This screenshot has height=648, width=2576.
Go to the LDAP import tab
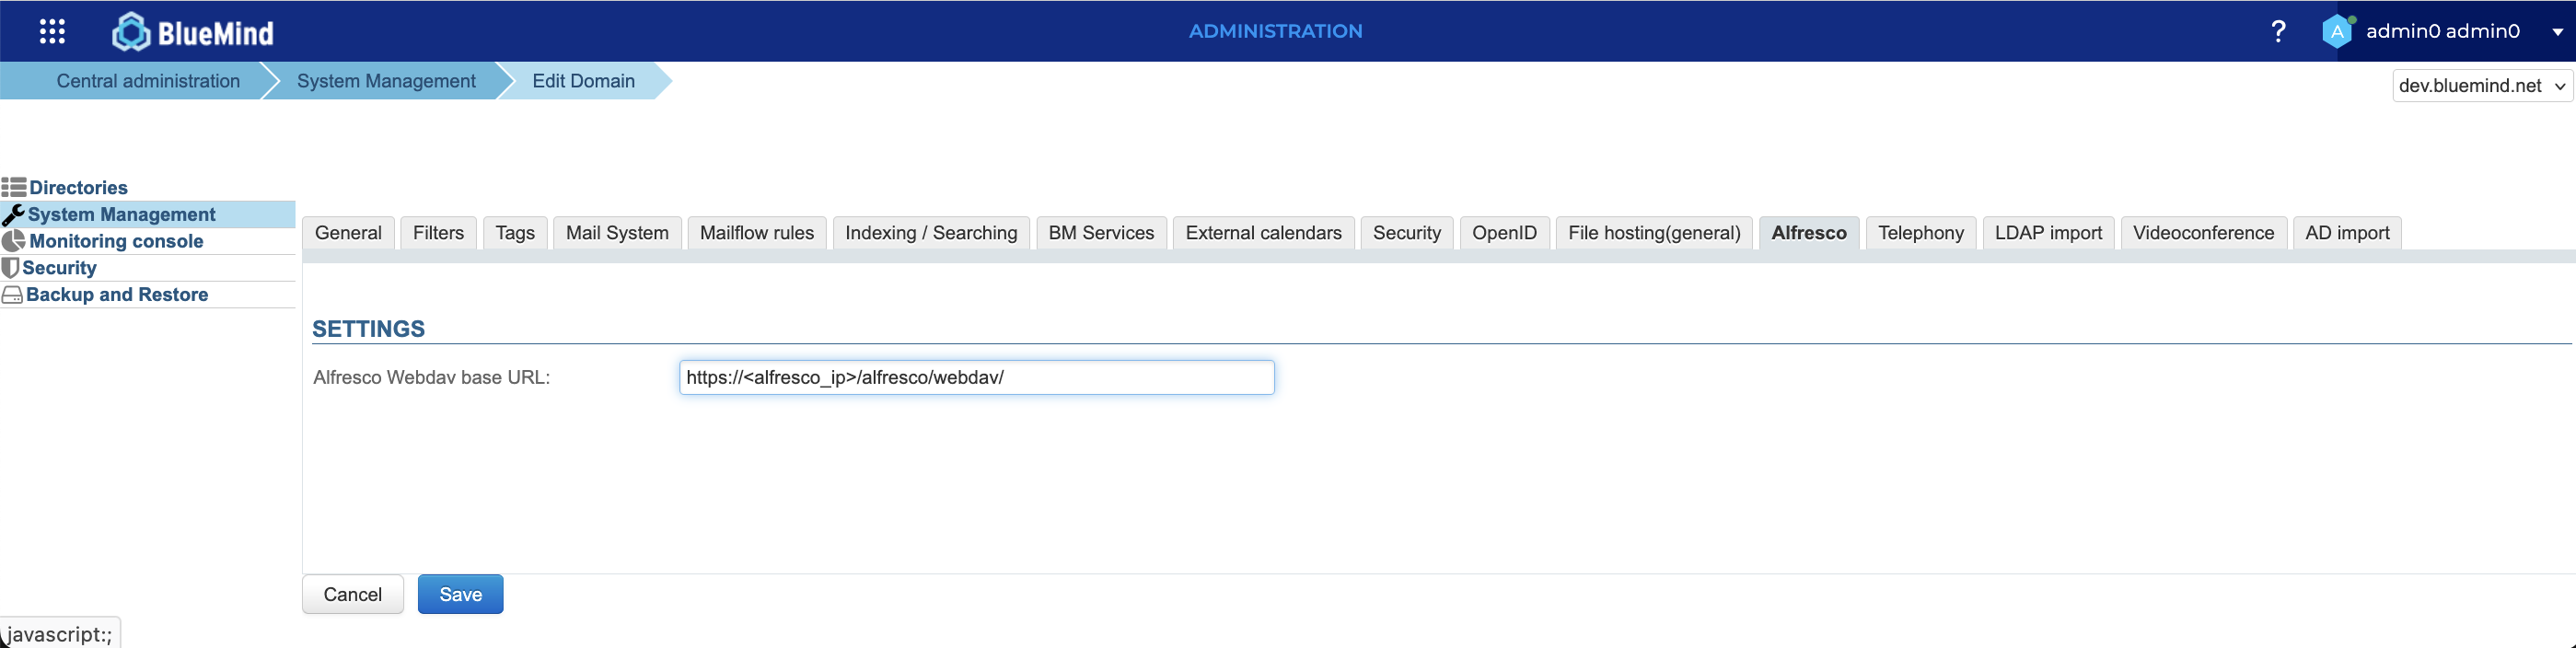point(2048,233)
